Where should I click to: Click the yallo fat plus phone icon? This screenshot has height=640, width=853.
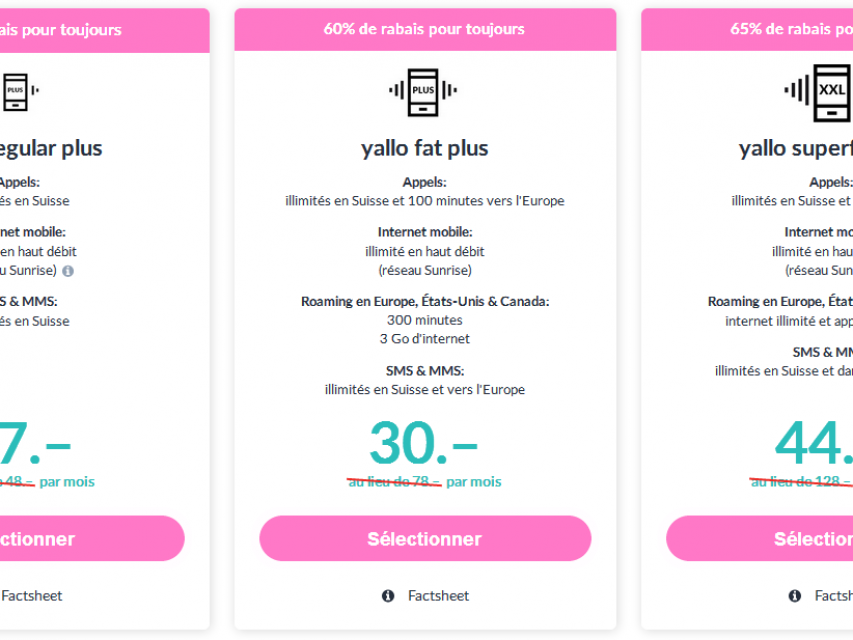point(423,92)
